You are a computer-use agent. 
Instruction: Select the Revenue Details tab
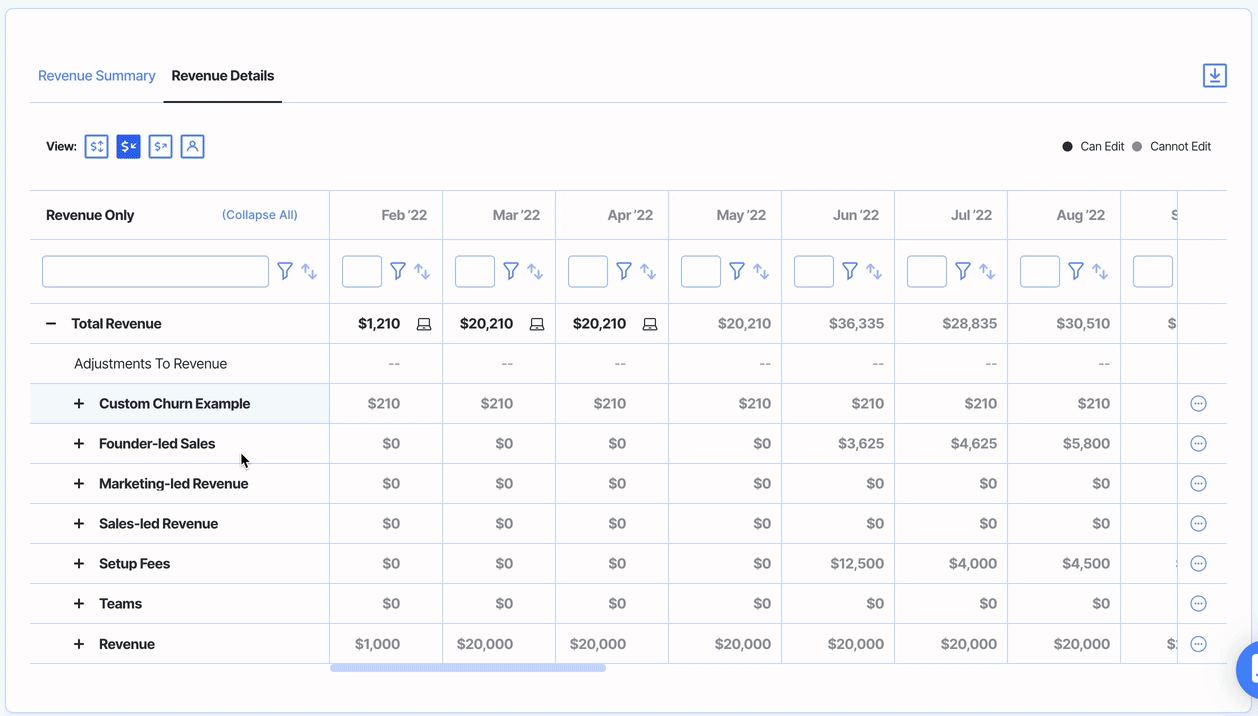[223, 76]
